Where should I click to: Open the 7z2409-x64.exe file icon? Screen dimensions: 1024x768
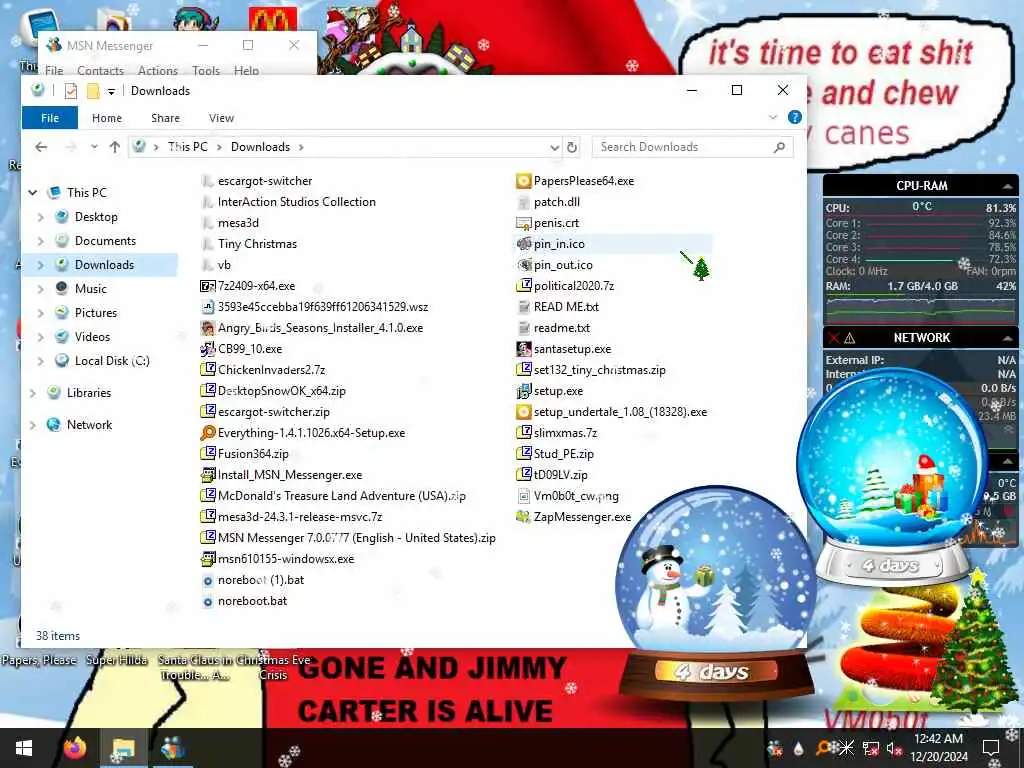pos(207,286)
